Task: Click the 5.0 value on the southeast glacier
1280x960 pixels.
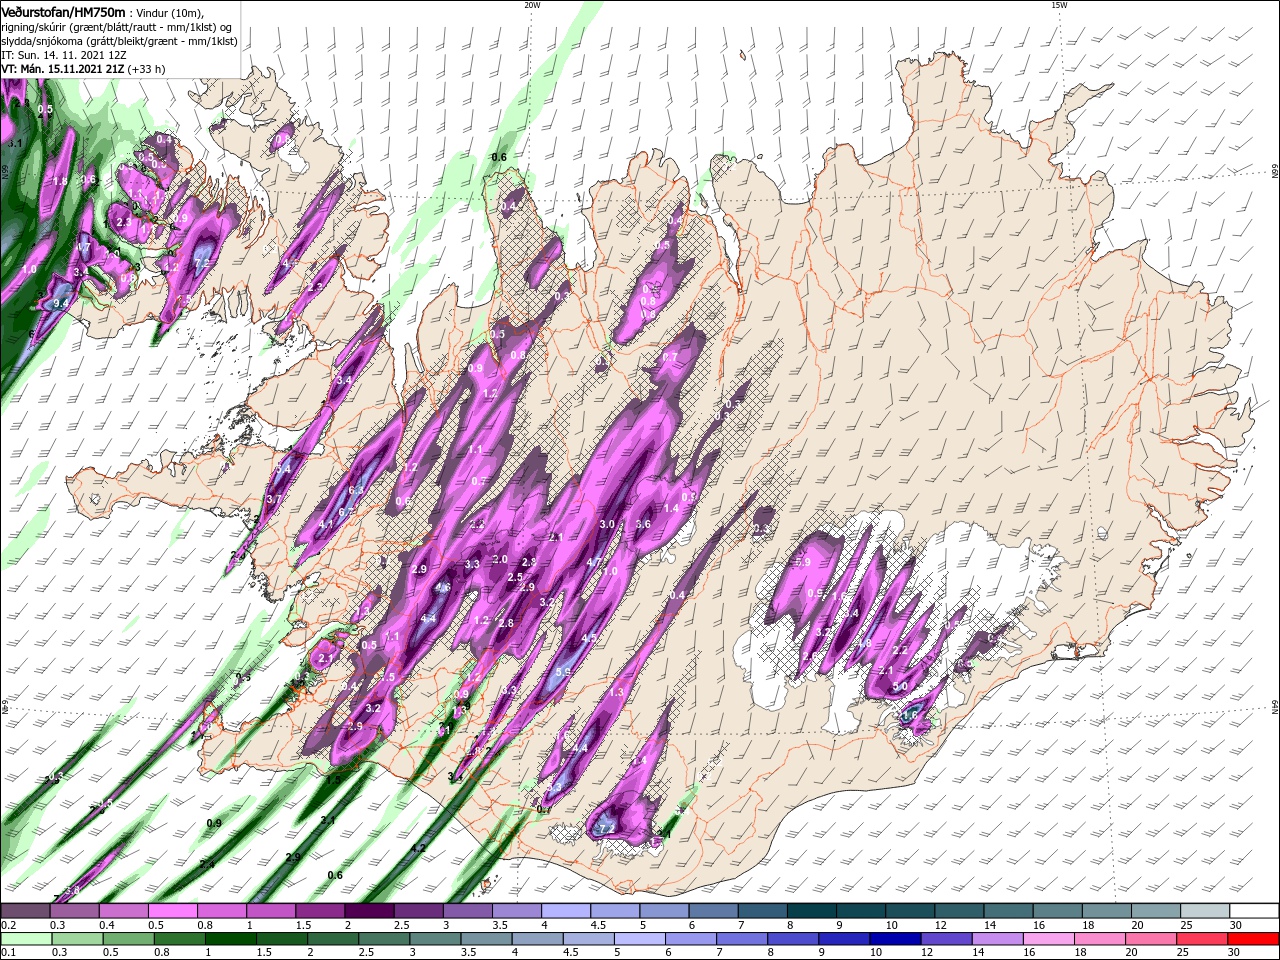Action: coord(900,686)
